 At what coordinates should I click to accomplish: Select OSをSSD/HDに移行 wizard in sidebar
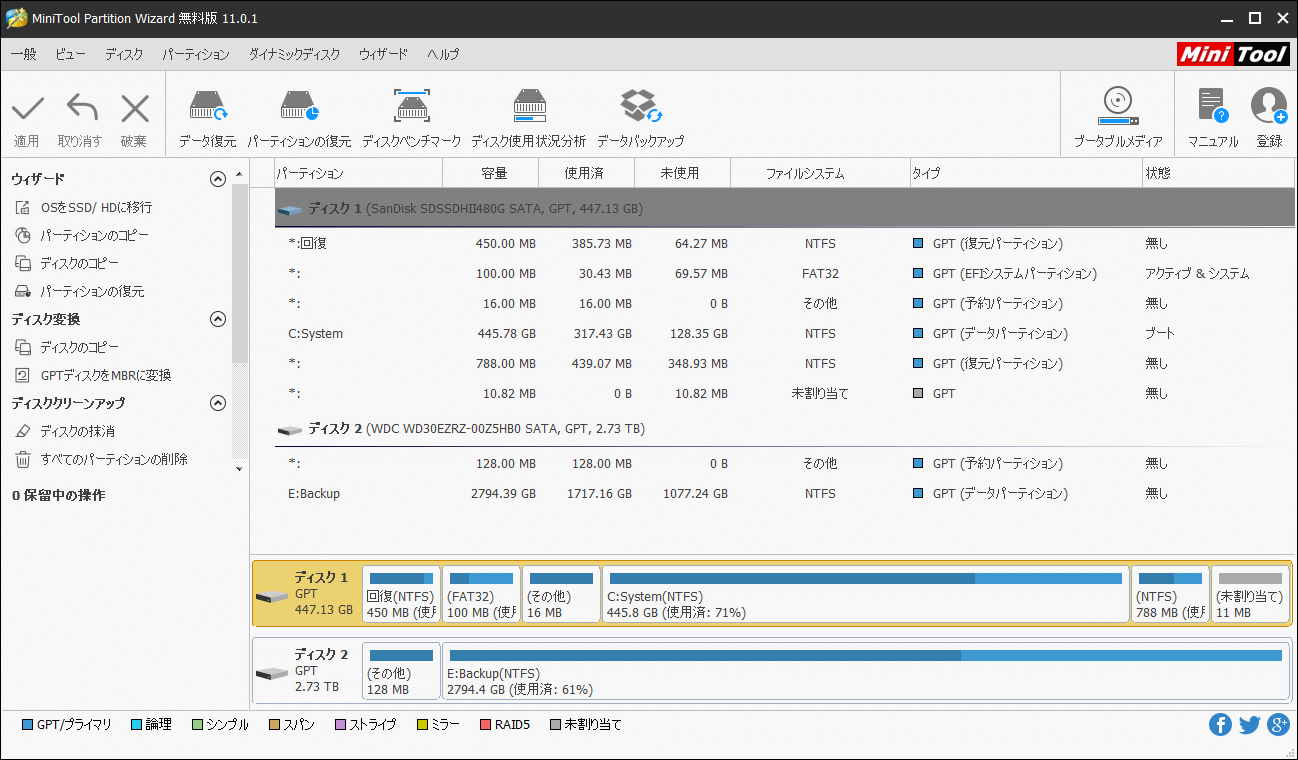click(96, 207)
